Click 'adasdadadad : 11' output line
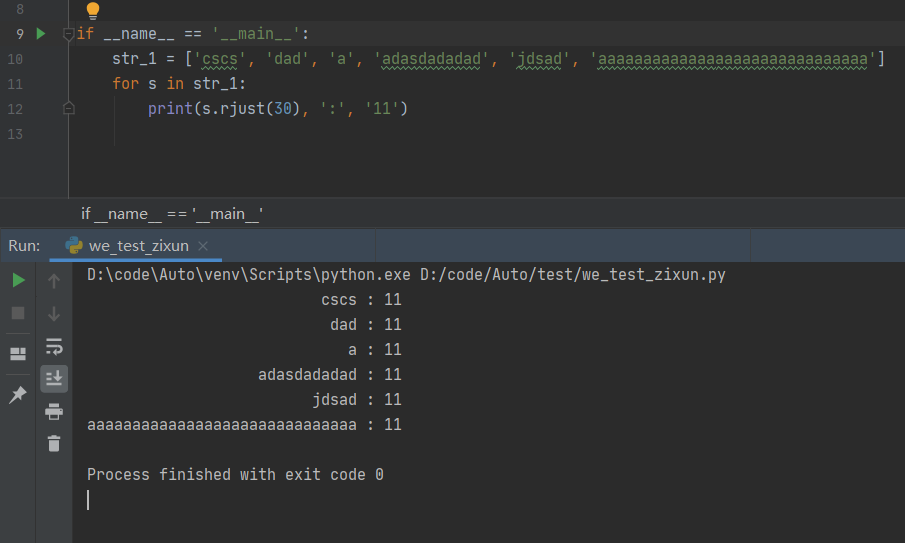 330,375
